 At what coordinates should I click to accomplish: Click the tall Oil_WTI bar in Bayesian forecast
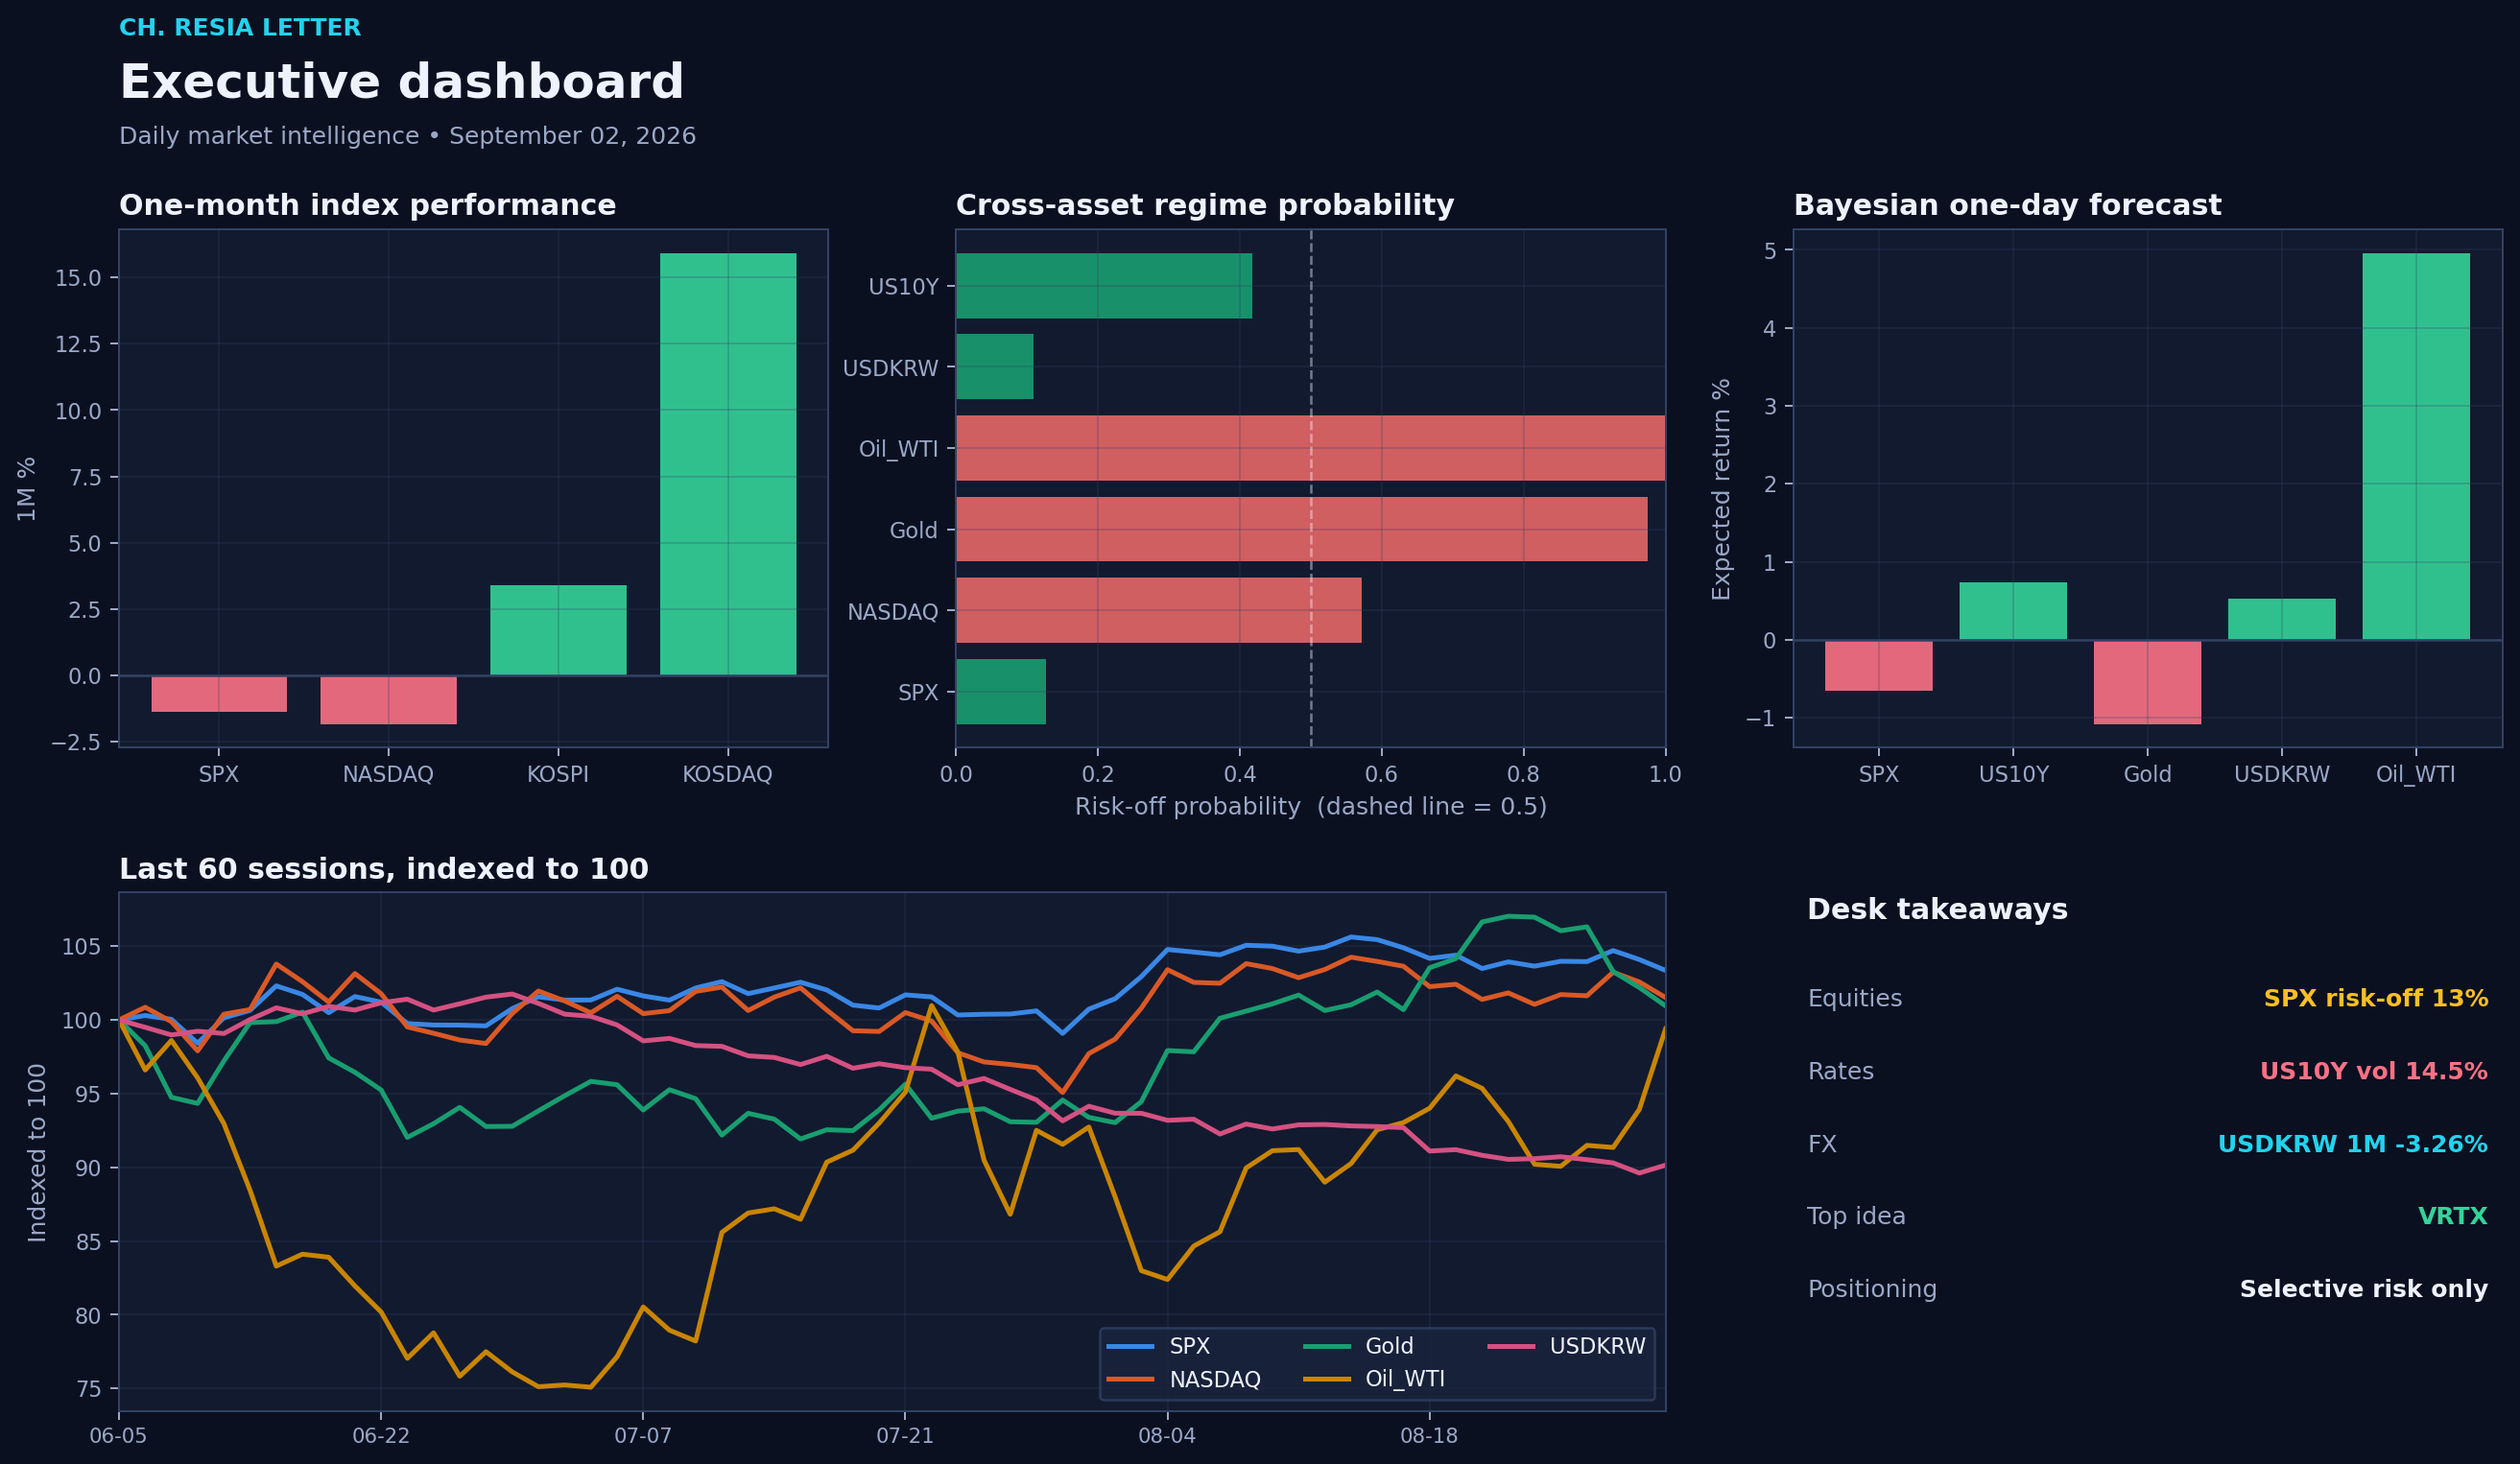[x=2416, y=446]
